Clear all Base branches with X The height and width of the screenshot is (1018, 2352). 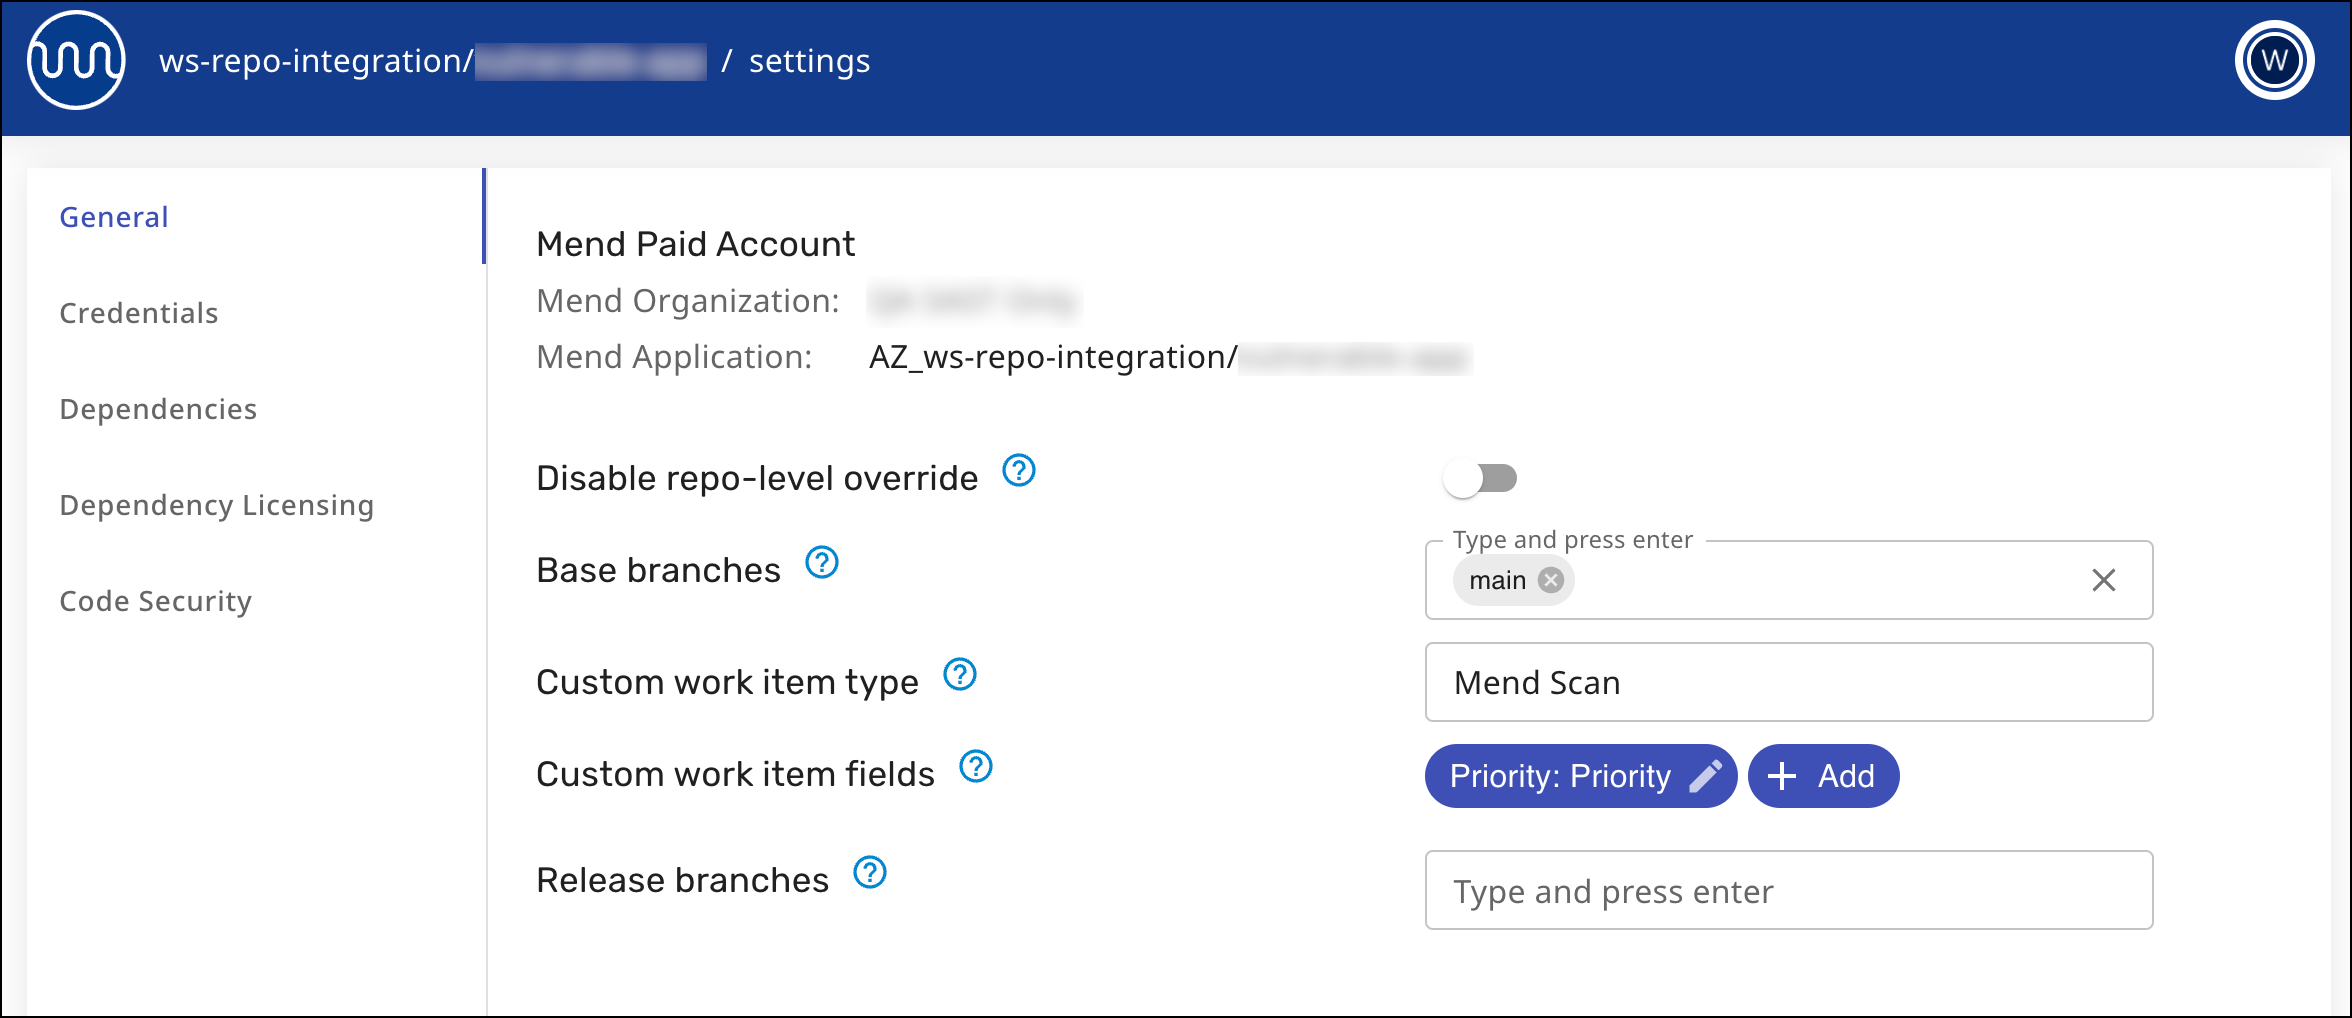[x=2103, y=580]
